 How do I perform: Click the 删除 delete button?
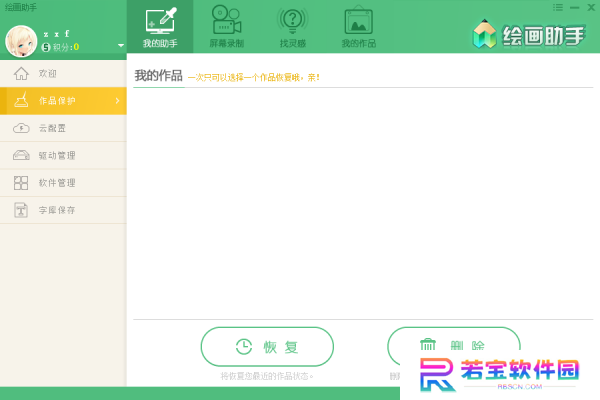pos(454,344)
